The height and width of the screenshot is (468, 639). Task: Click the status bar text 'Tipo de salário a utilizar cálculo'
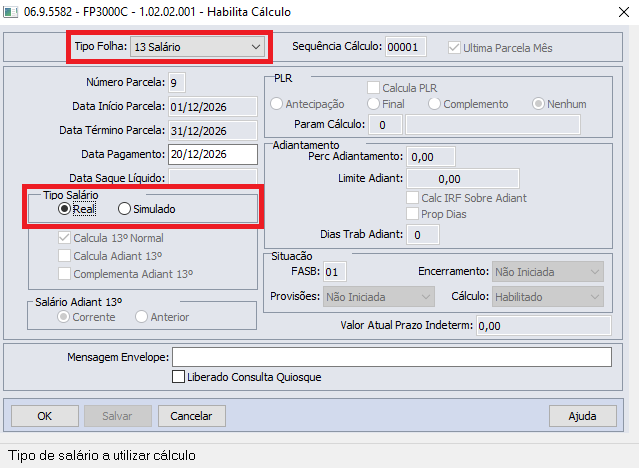102,455
